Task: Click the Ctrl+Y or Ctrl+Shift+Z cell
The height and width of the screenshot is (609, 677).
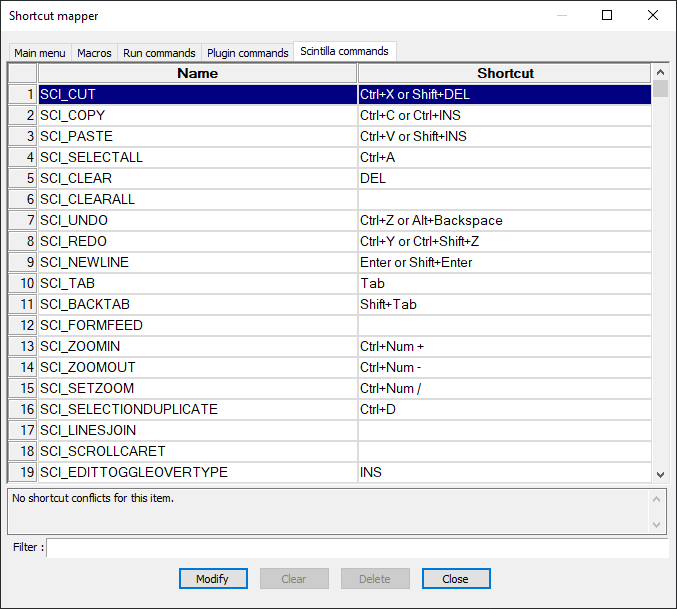Action: (x=505, y=241)
